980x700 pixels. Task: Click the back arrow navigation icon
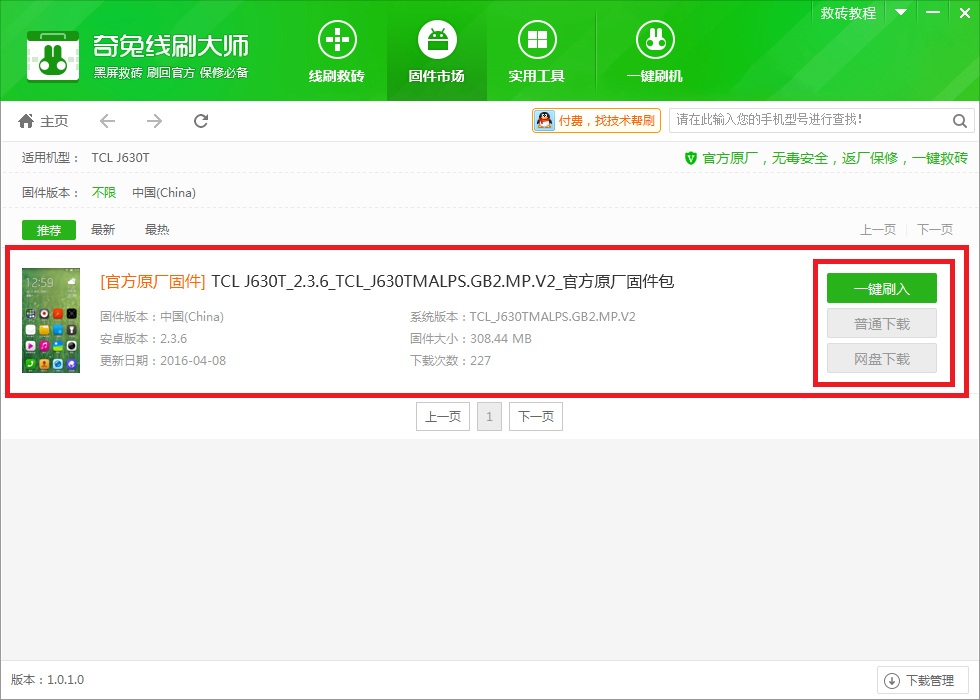107,121
